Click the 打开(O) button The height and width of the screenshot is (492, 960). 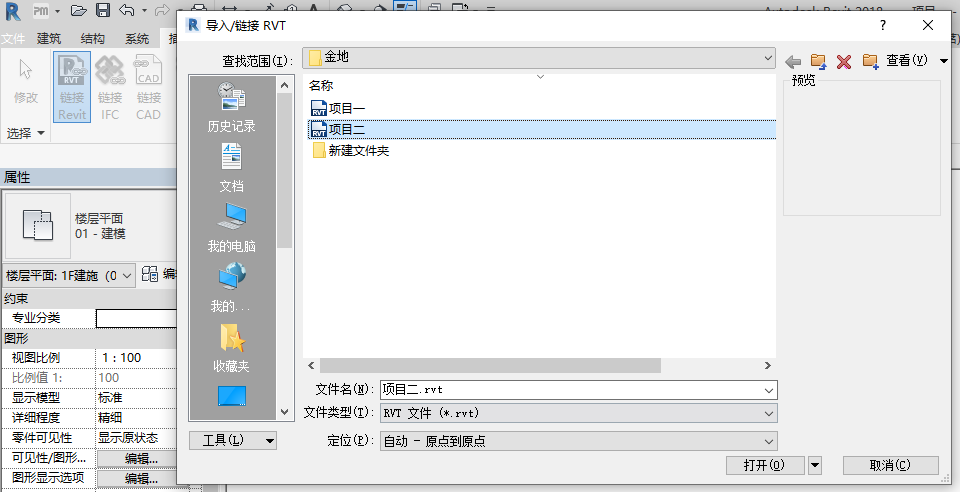(x=765, y=466)
